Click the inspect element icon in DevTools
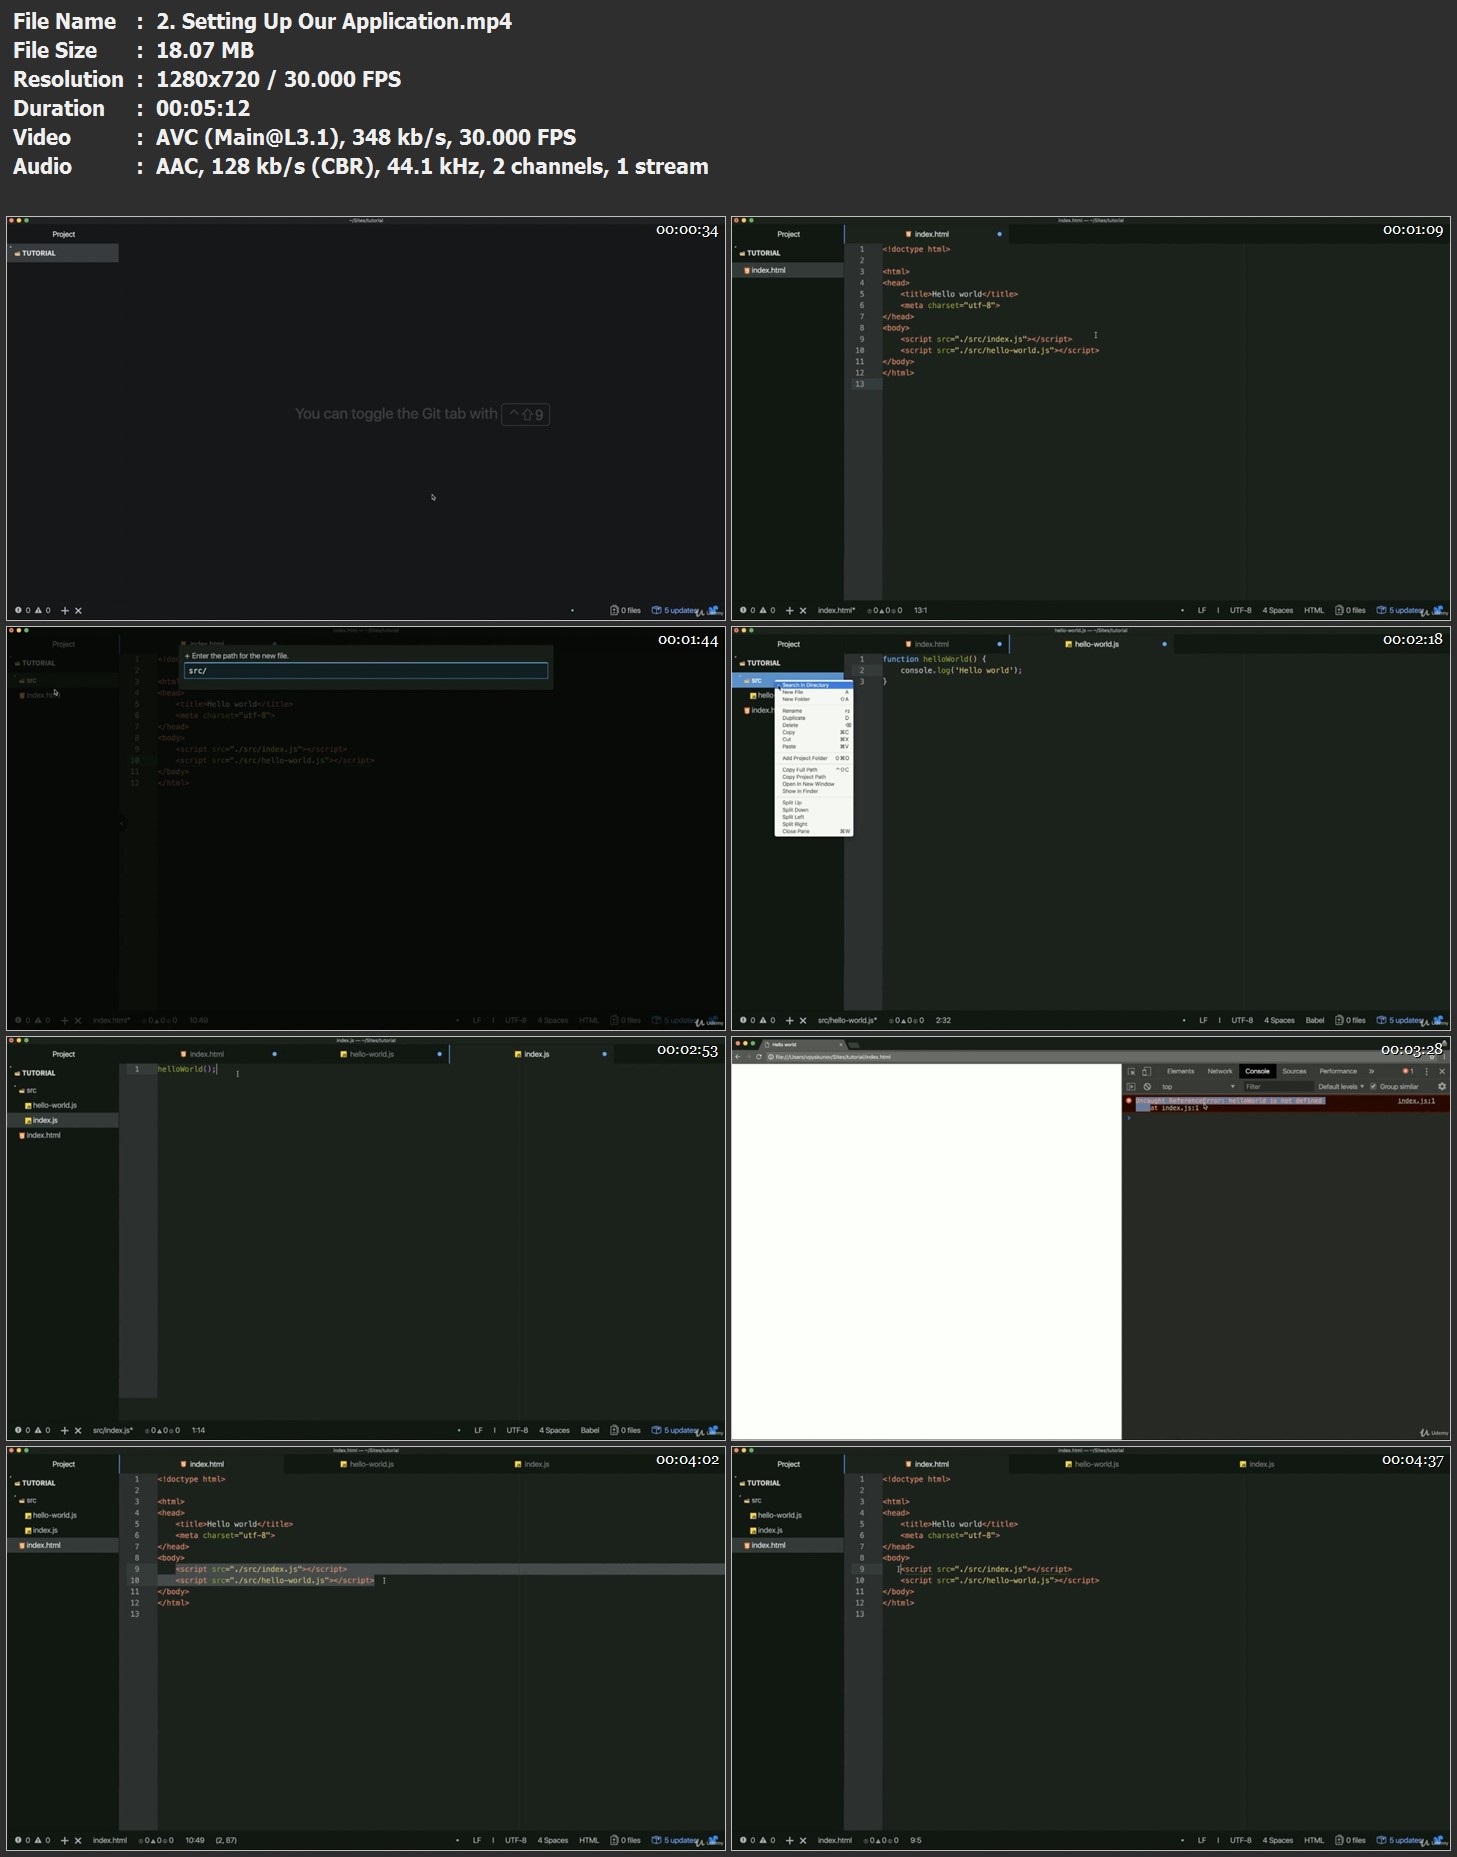 [x=1131, y=1071]
